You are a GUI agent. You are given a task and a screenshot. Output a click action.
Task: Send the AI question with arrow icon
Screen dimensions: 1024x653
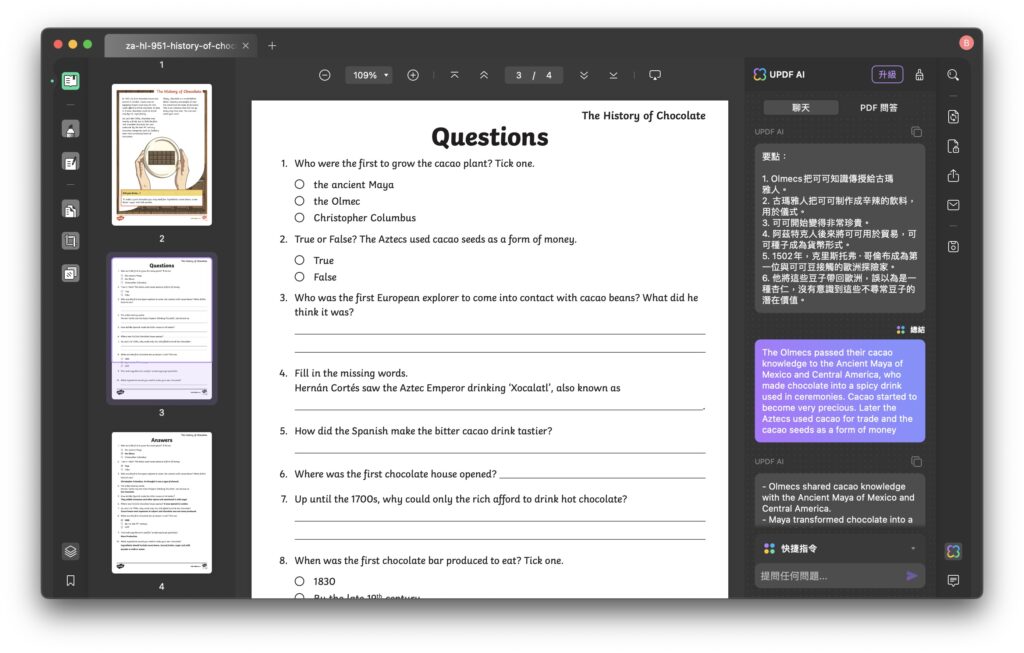[912, 576]
